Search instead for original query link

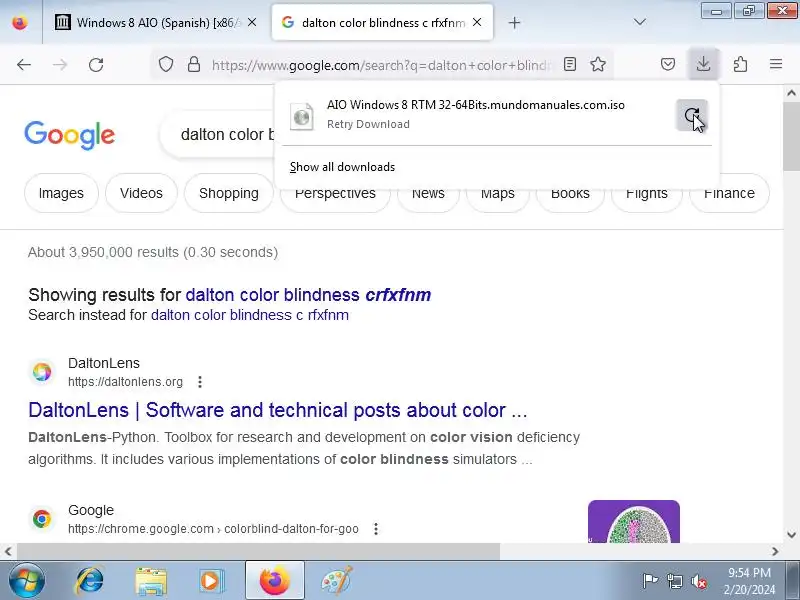[x=249, y=315]
